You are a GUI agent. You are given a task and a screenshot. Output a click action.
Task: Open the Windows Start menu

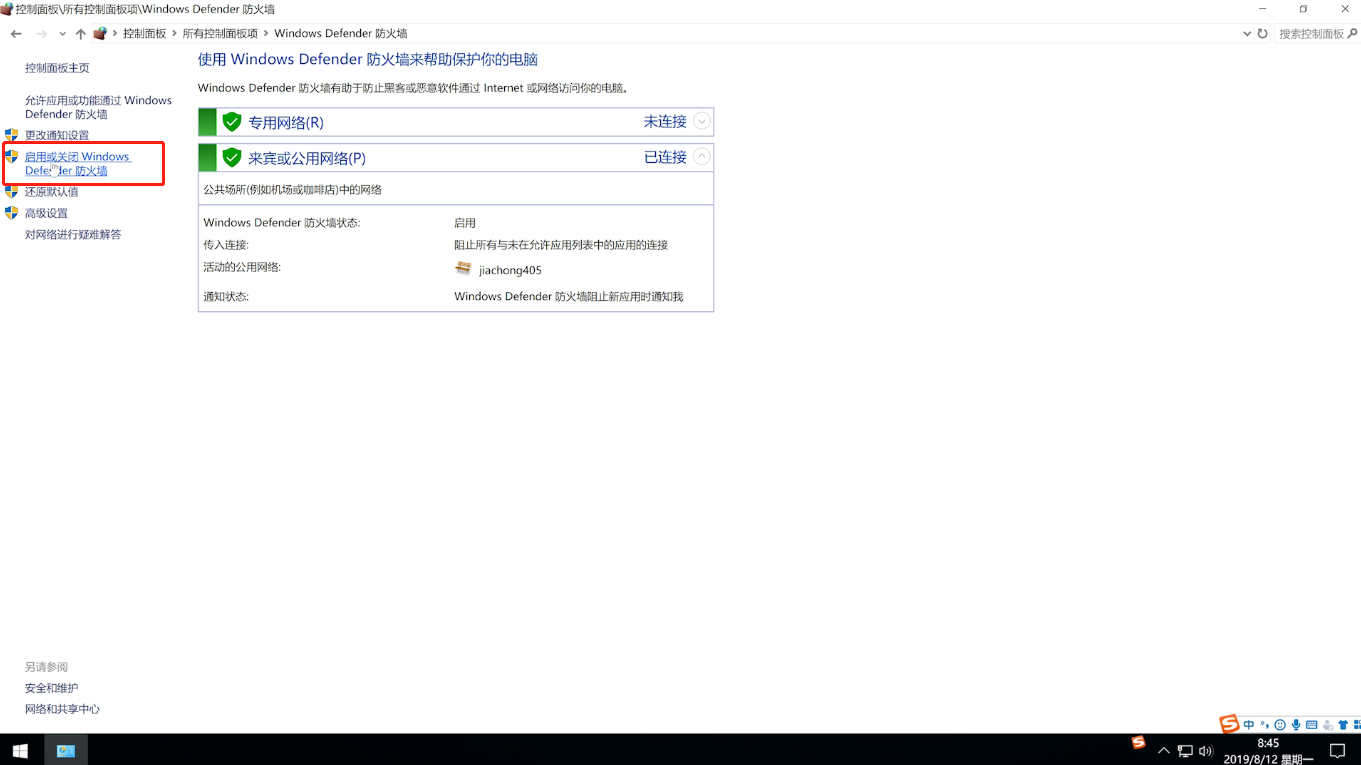(20, 750)
